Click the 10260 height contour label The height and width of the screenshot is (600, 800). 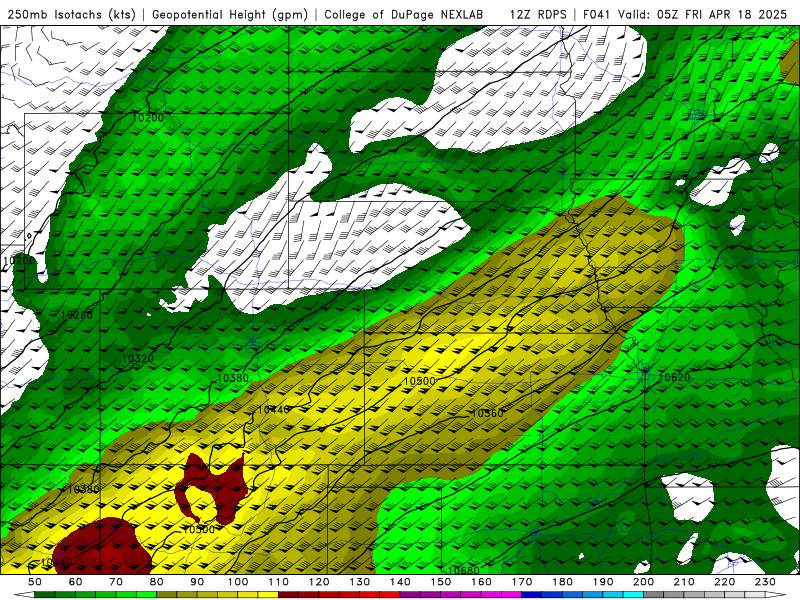(77, 315)
